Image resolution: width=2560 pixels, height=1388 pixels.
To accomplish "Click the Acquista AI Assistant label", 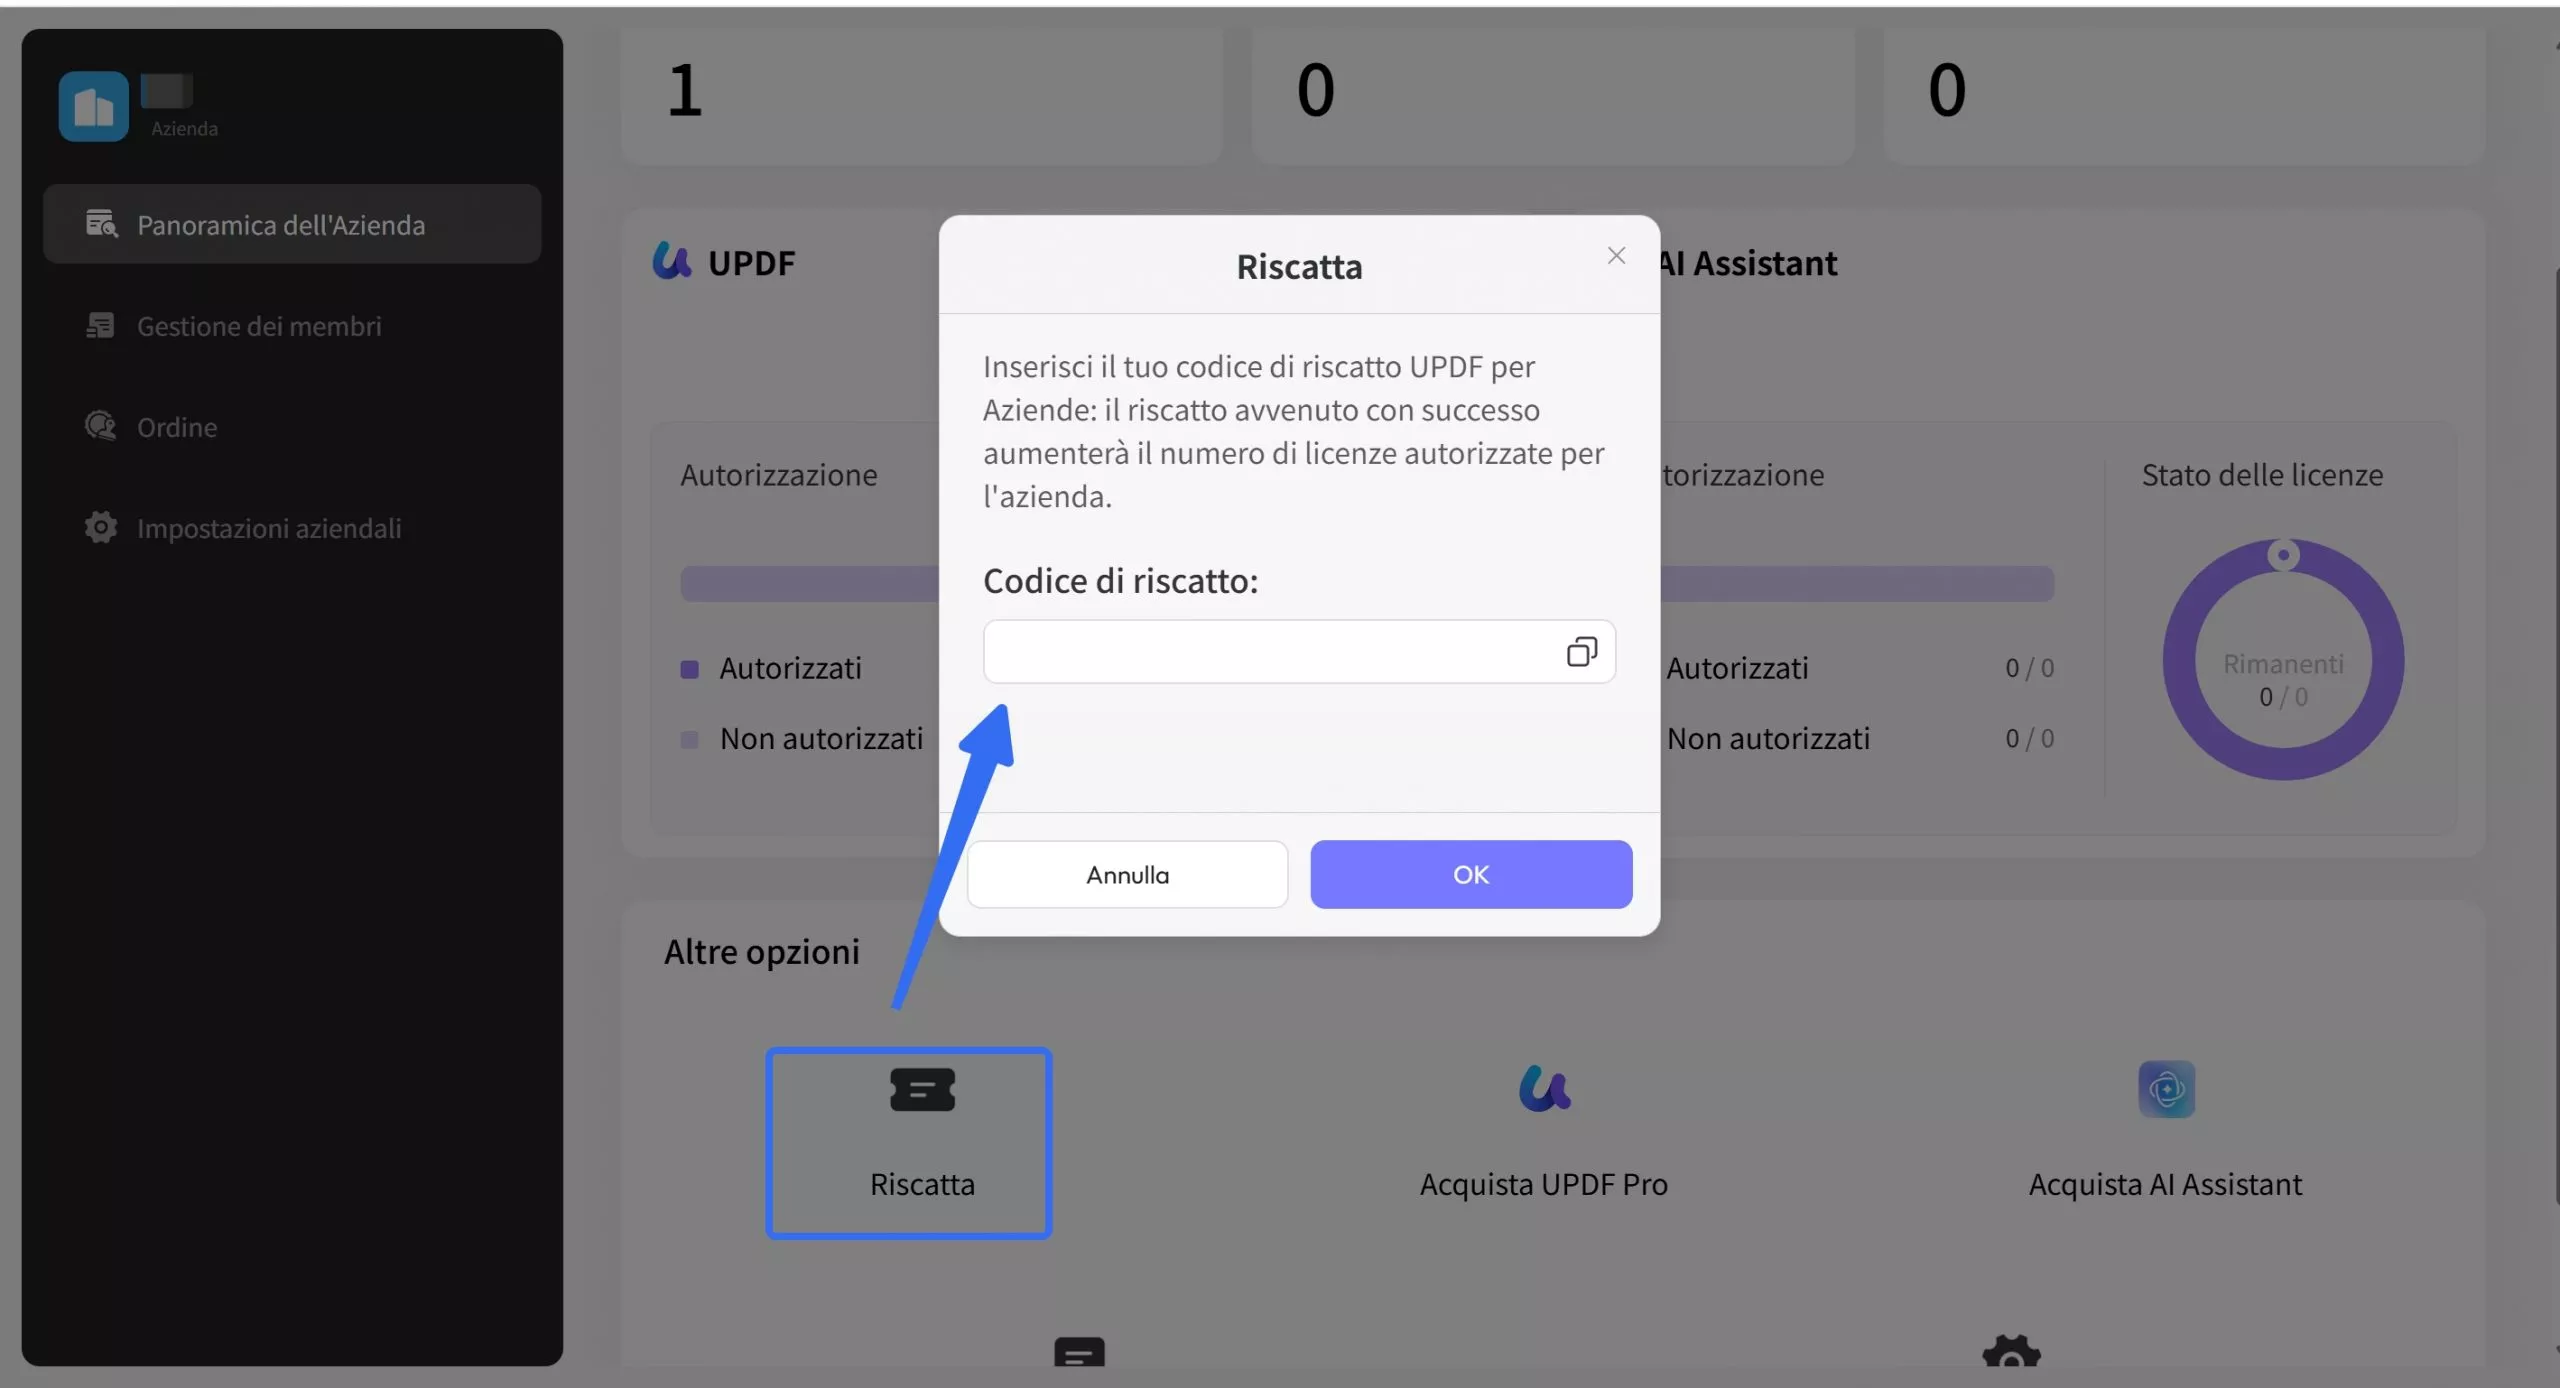I will (2165, 1185).
